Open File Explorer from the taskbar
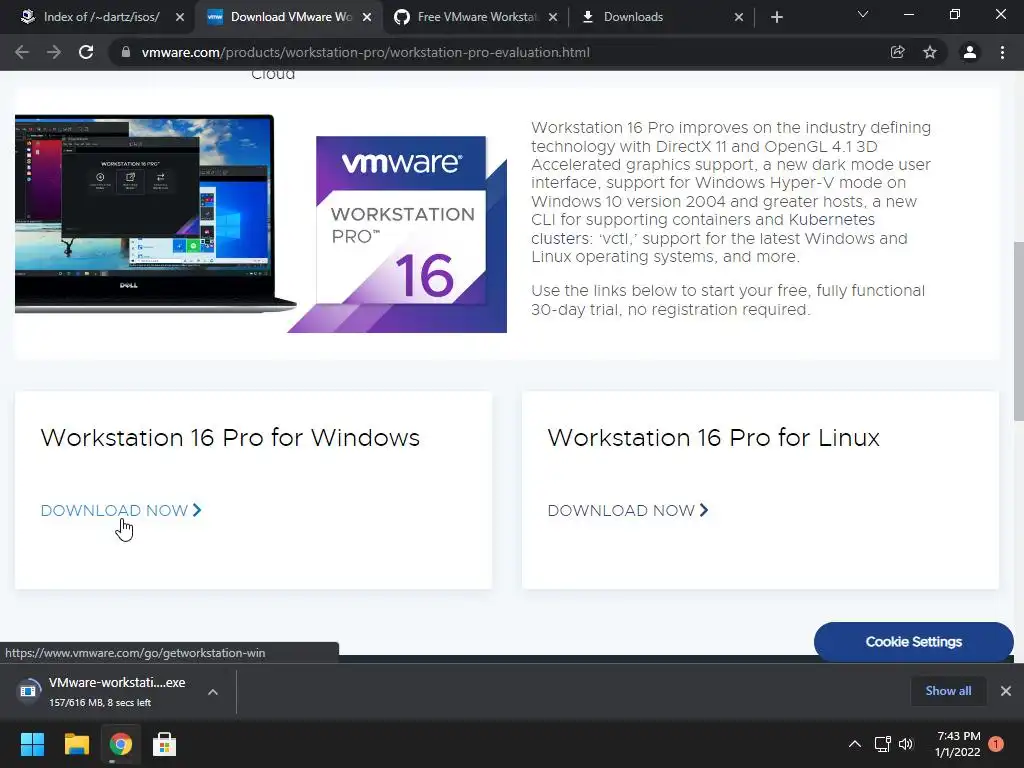Screen dimensions: 1024x768 point(76,744)
